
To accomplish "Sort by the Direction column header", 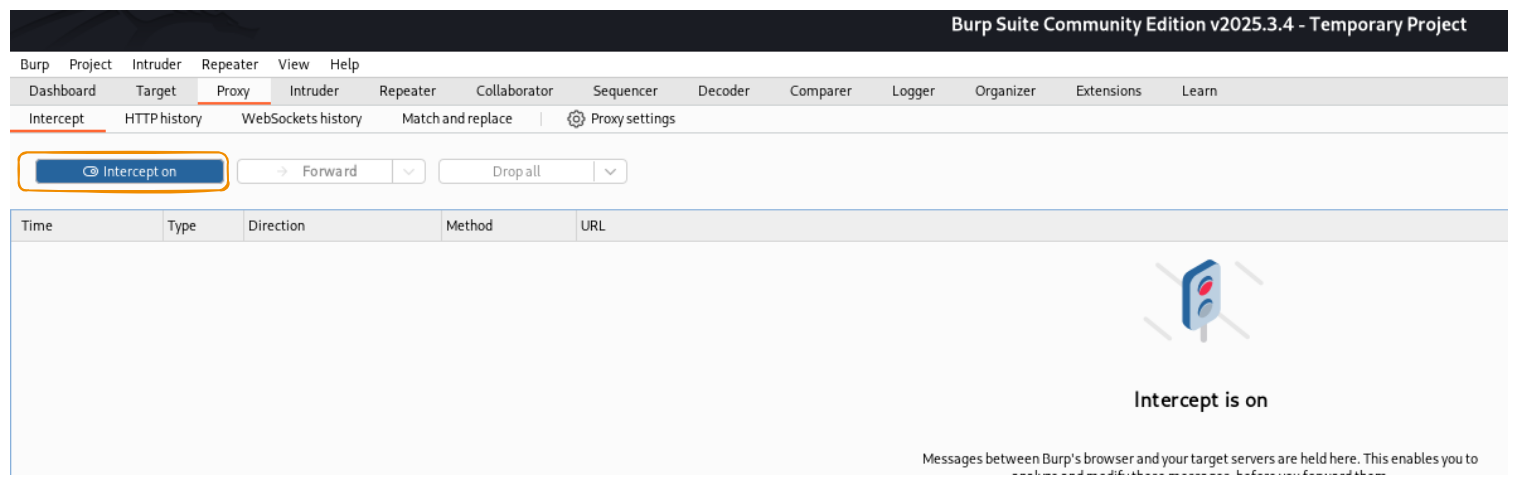I will (342, 226).
